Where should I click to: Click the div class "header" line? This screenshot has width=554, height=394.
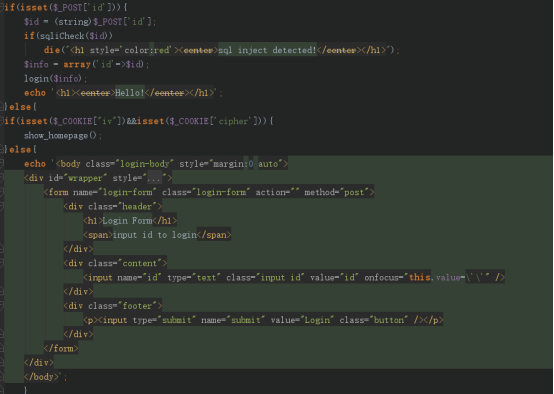[x=113, y=206]
